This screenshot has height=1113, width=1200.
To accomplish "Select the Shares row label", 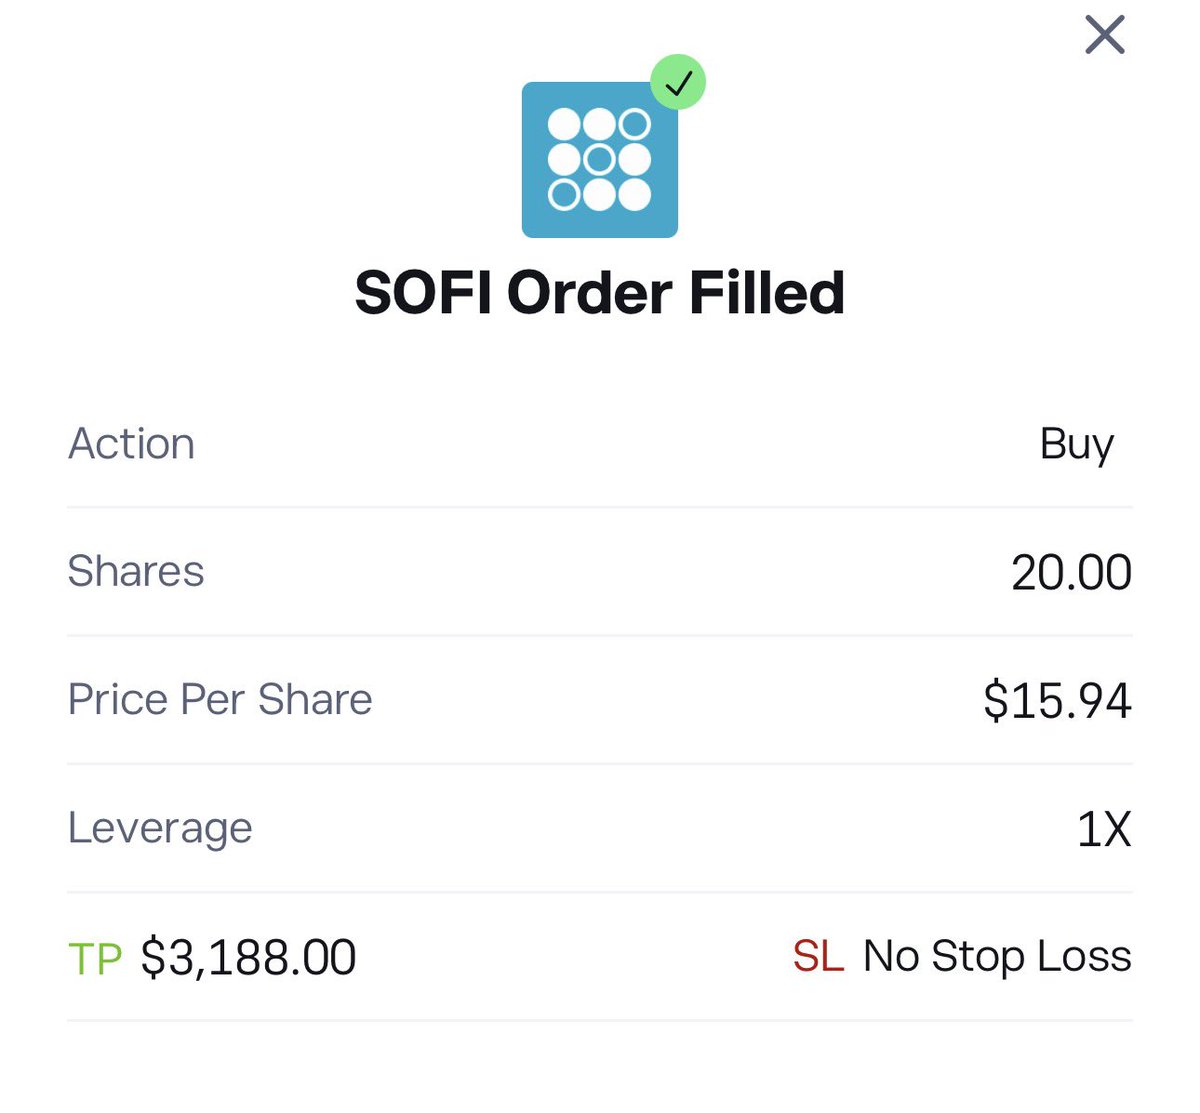I will pos(135,571).
